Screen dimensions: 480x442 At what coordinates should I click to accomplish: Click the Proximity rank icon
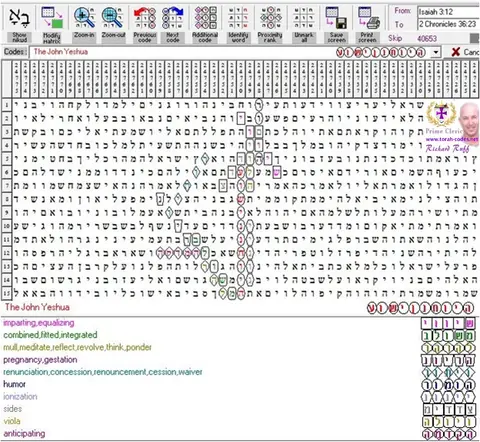pyautogui.click(x=270, y=18)
